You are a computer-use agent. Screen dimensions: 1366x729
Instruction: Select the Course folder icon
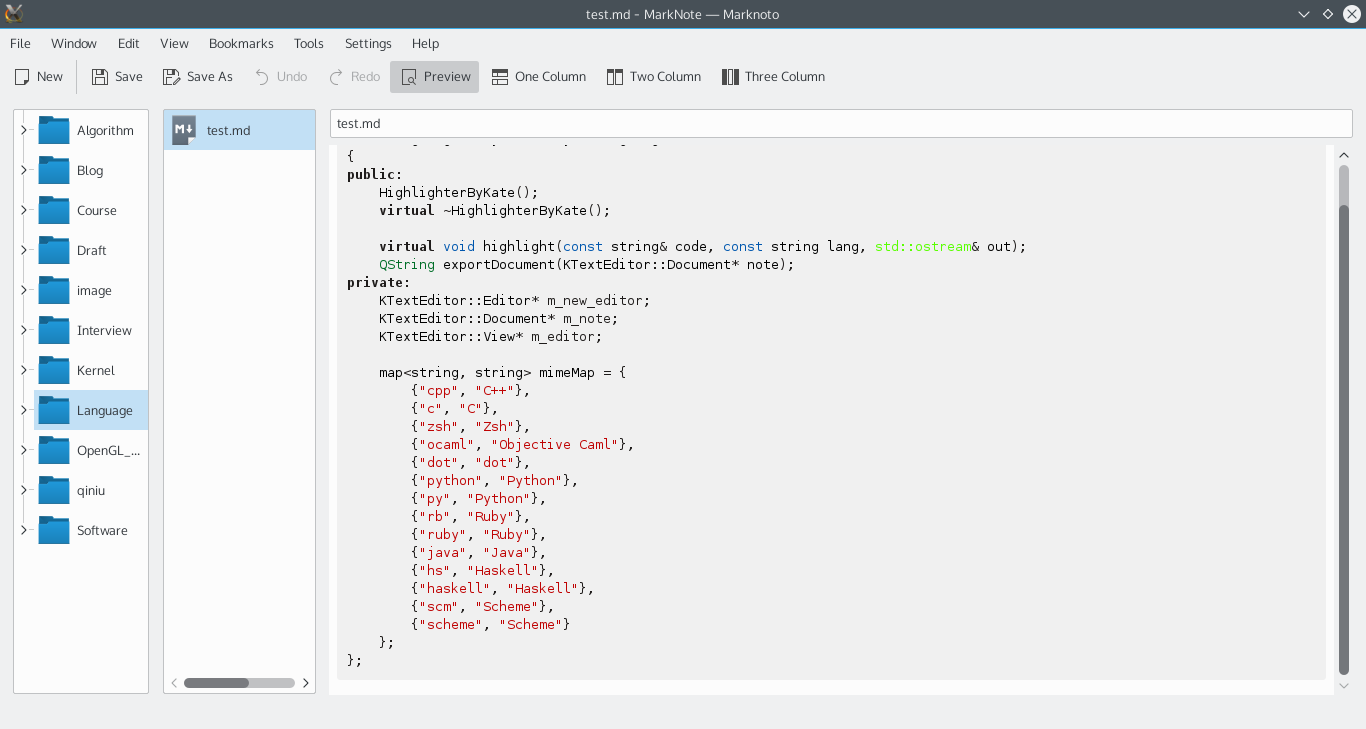(x=54, y=210)
